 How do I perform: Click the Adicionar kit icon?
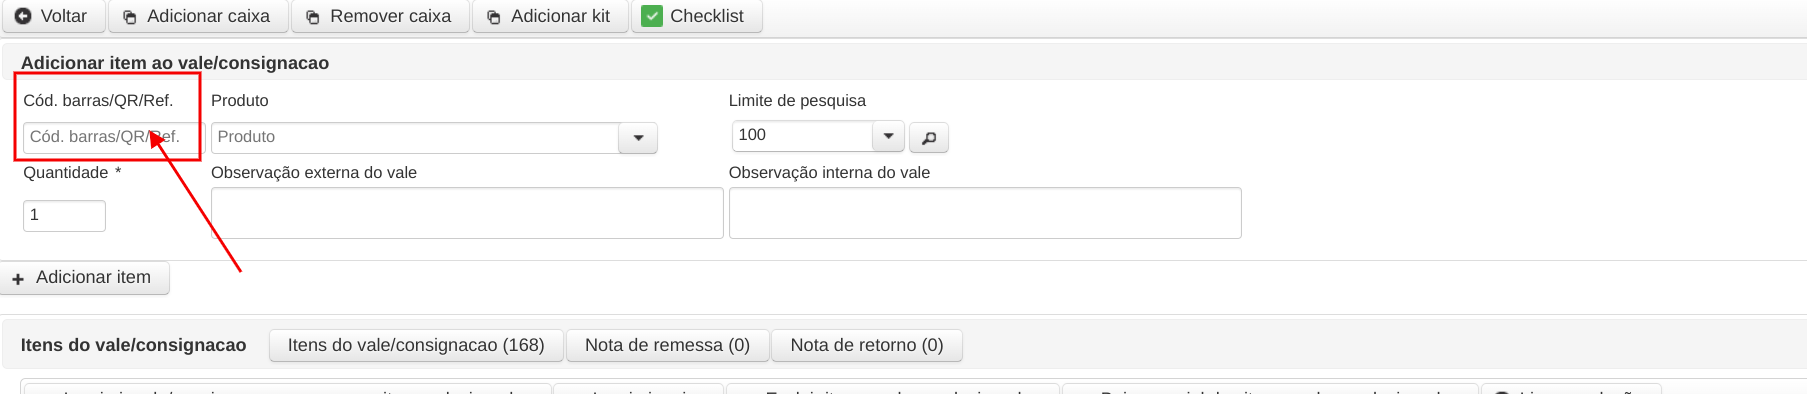click(493, 17)
